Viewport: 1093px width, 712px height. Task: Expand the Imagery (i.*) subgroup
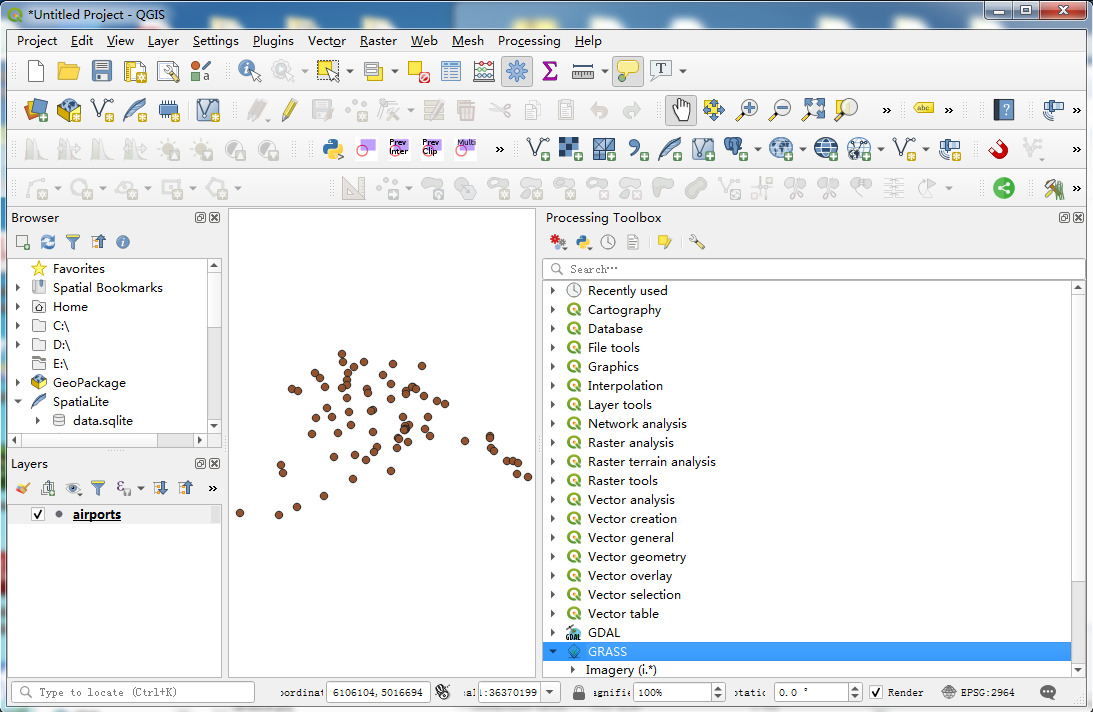(573, 669)
